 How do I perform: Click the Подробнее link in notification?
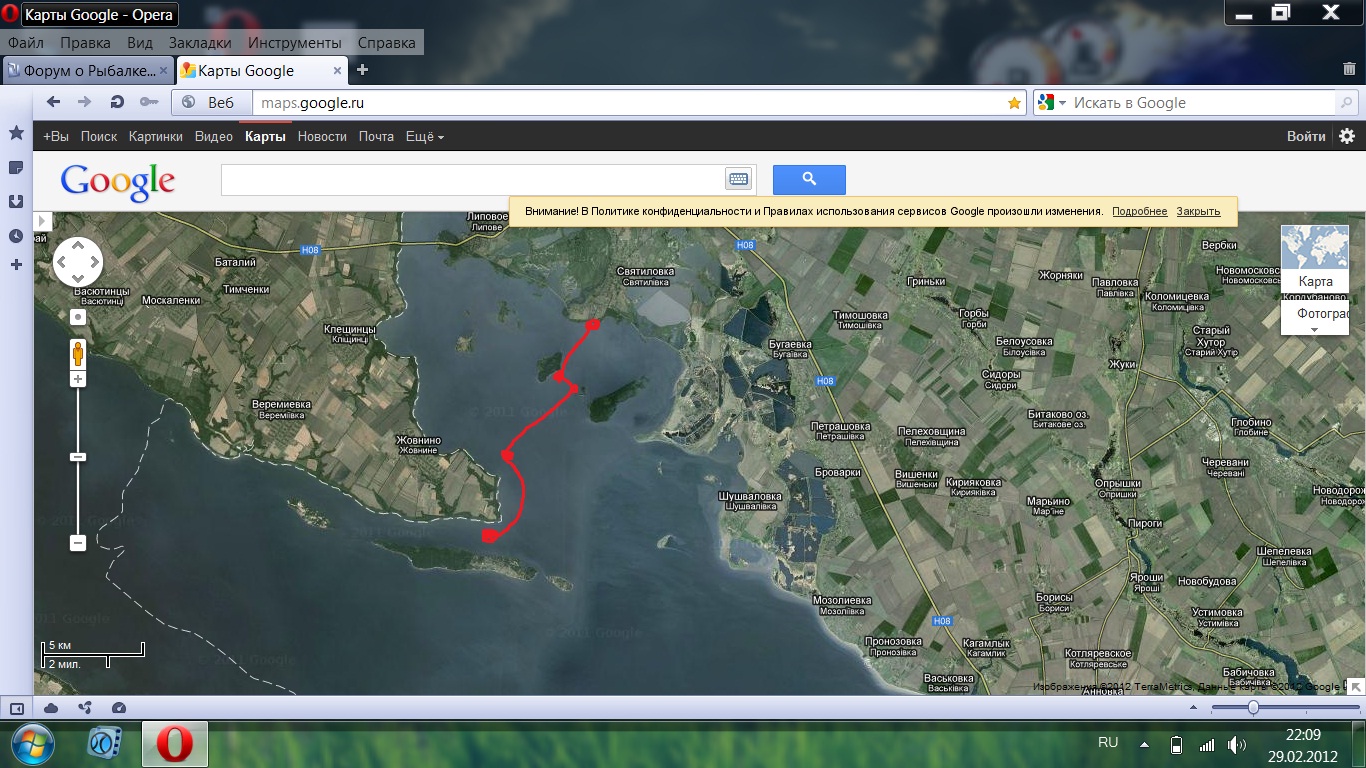click(x=1139, y=211)
